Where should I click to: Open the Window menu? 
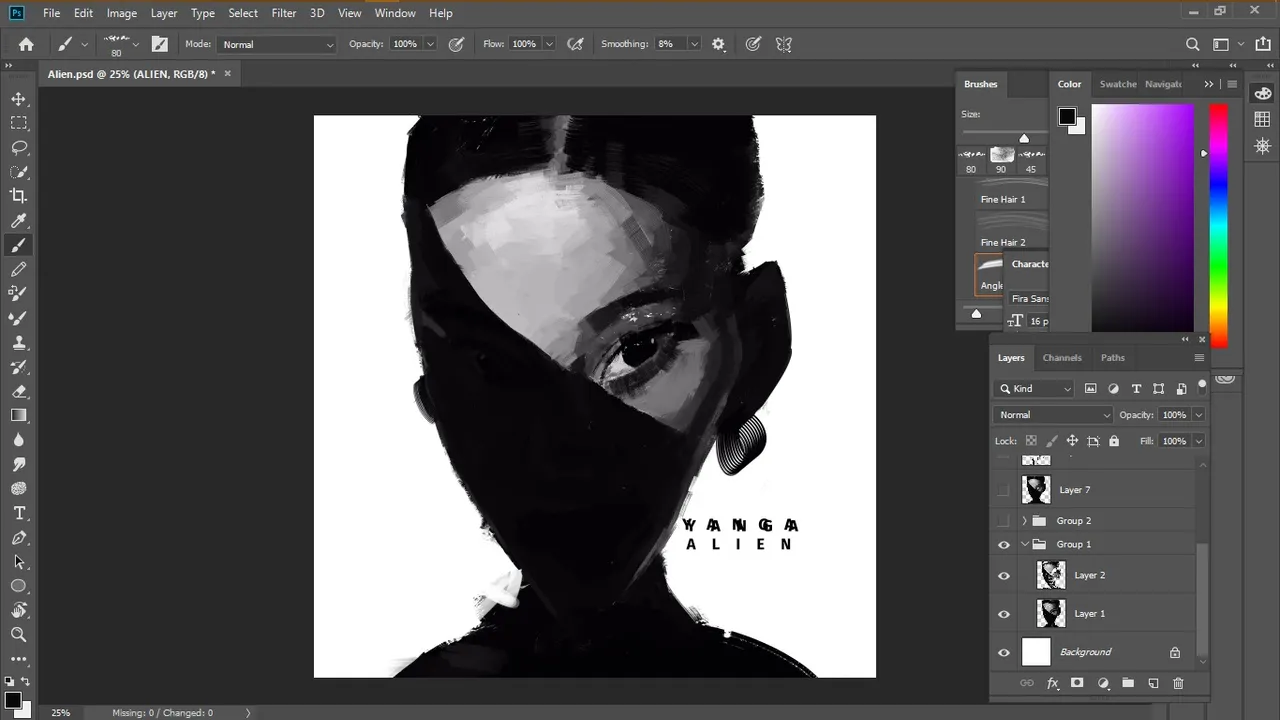tap(395, 13)
